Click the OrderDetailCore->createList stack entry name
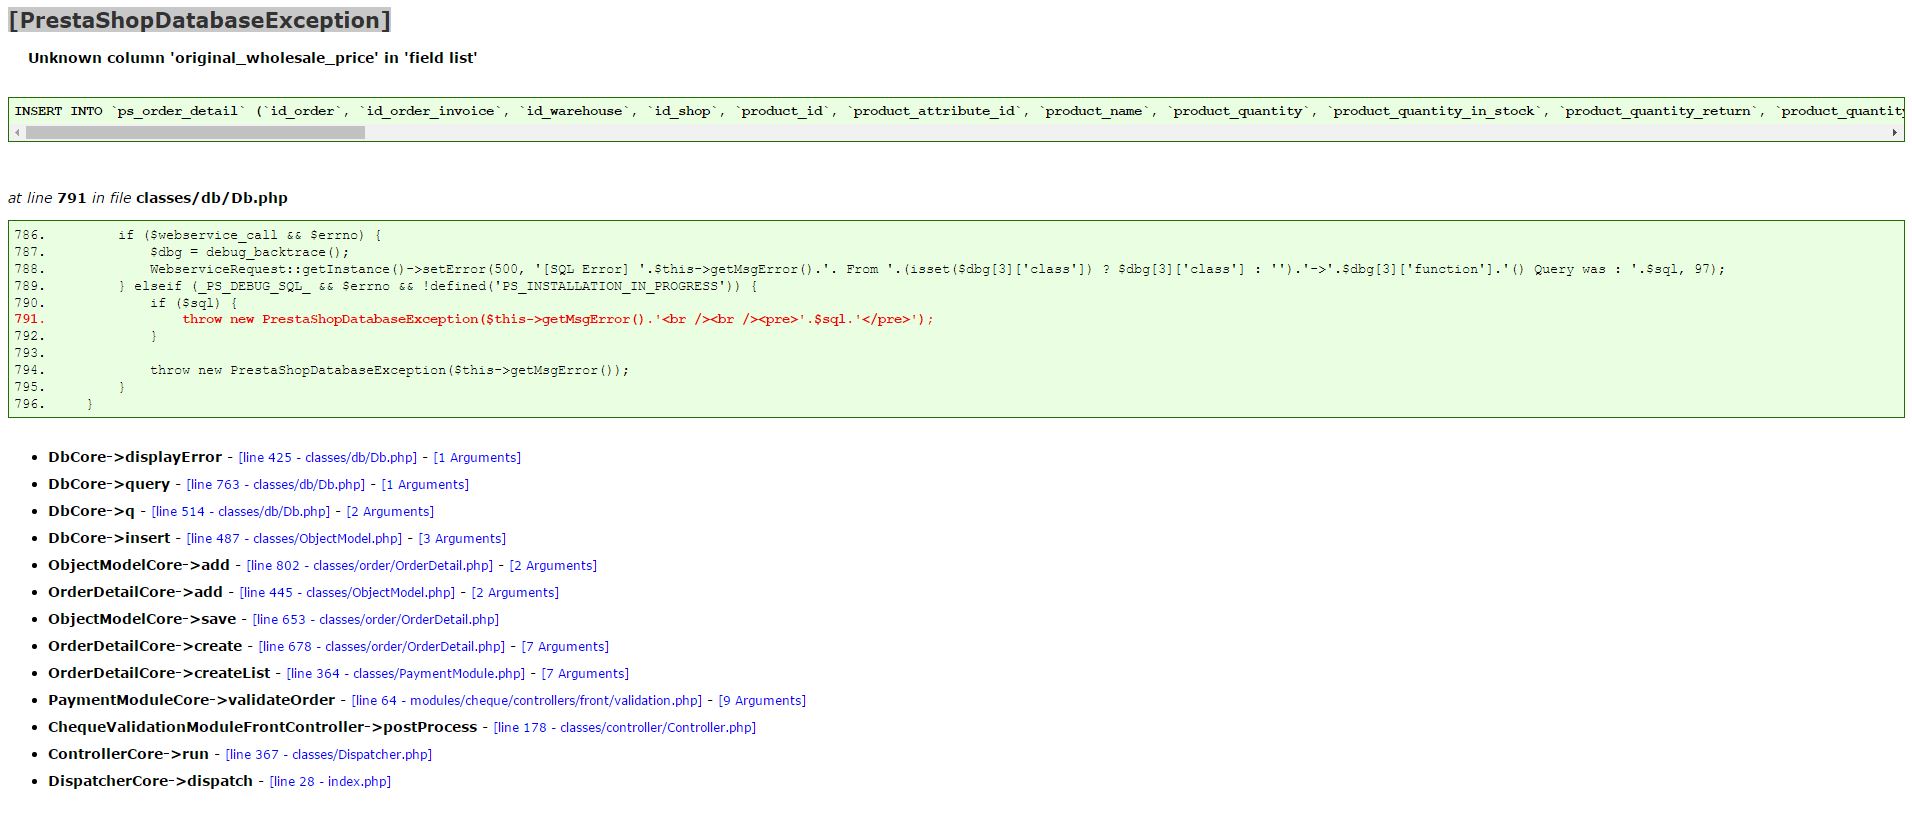1912x840 pixels. click(x=159, y=673)
